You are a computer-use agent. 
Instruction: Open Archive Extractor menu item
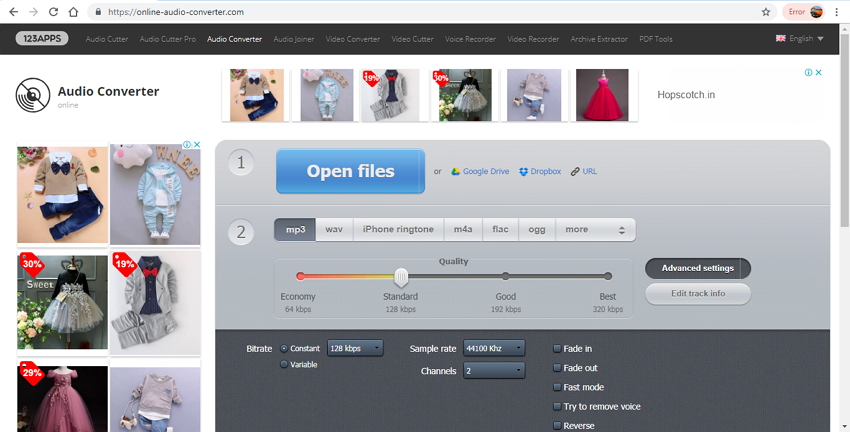[x=599, y=39]
